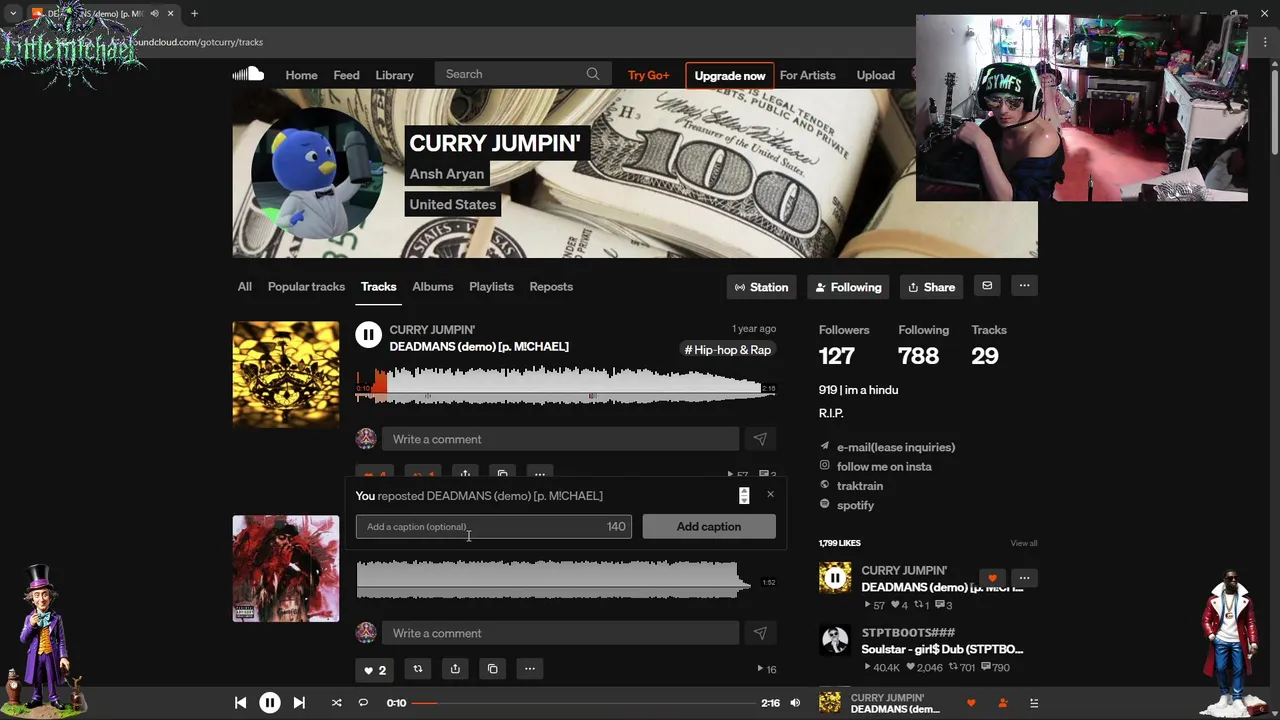The height and width of the screenshot is (720, 1280).
Task: Focus the DEADMANS Write a comment field
Action: [561, 439]
